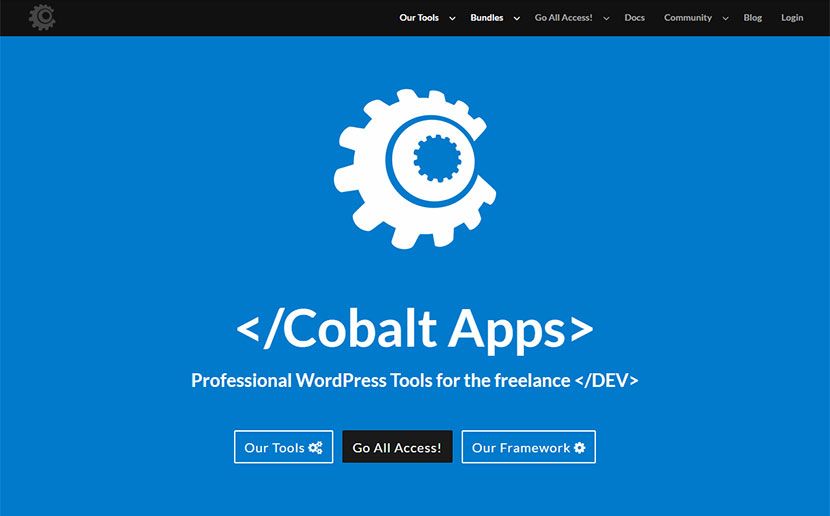Screen dimensions: 830x516
Task: Open the Our Tools menu item
Action: click(x=419, y=17)
